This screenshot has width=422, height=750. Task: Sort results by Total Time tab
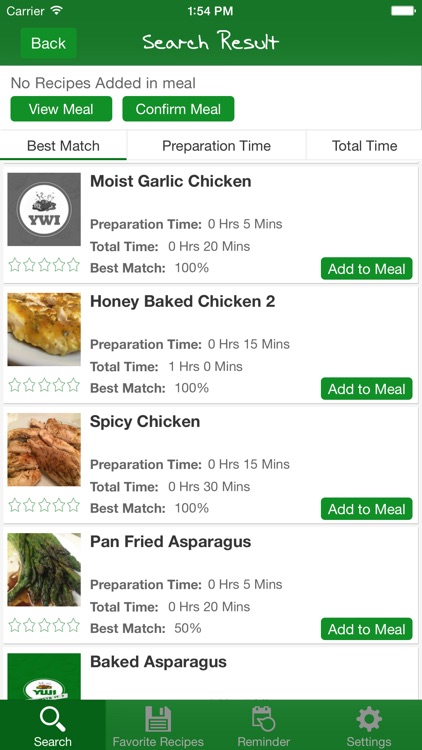click(365, 145)
